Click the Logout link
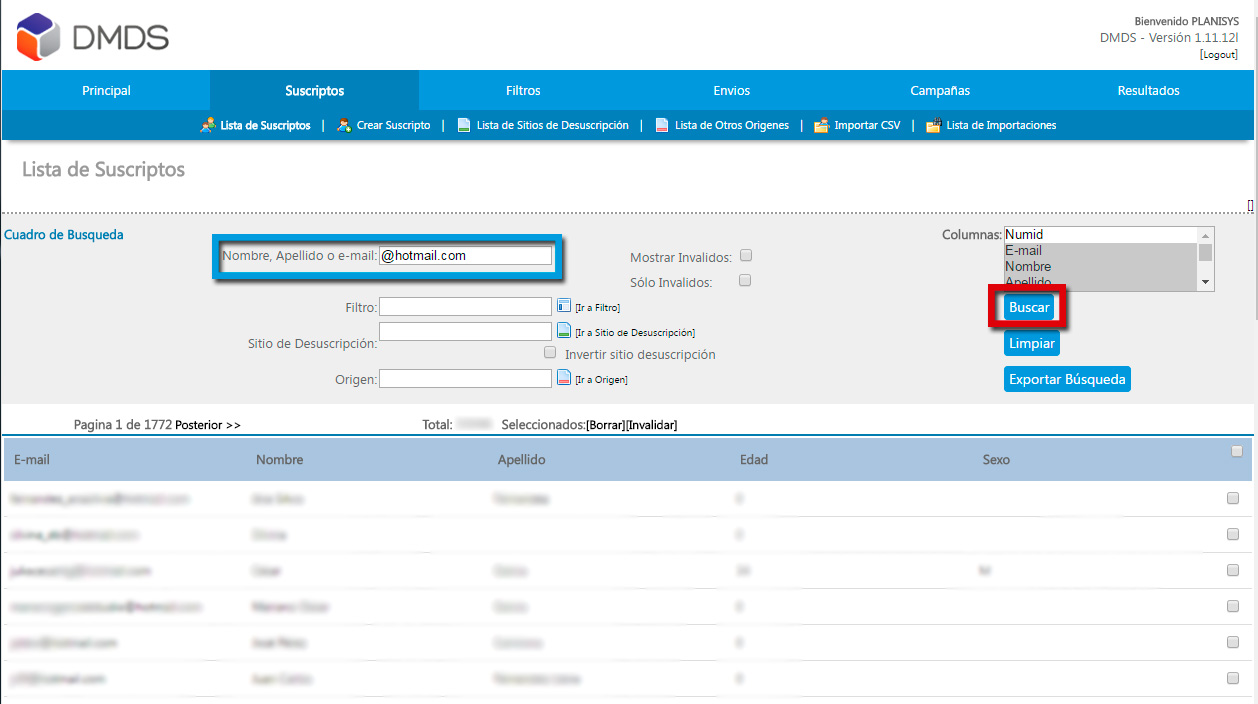Screen dimensions: 1258x704 tap(1219, 55)
